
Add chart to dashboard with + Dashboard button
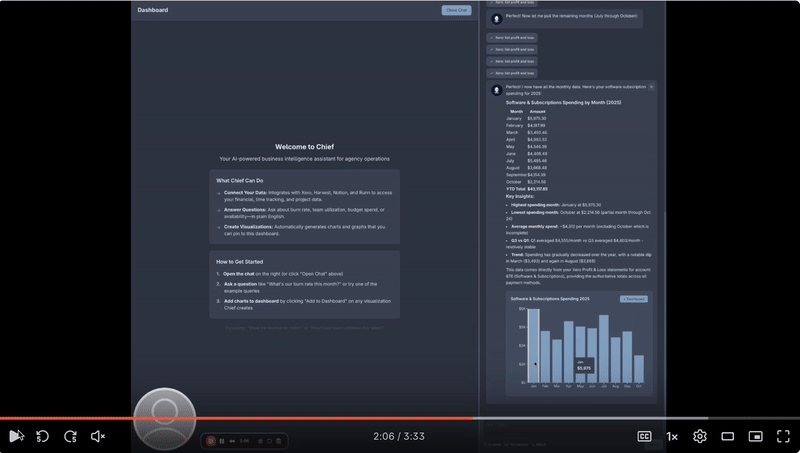[x=634, y=299]
